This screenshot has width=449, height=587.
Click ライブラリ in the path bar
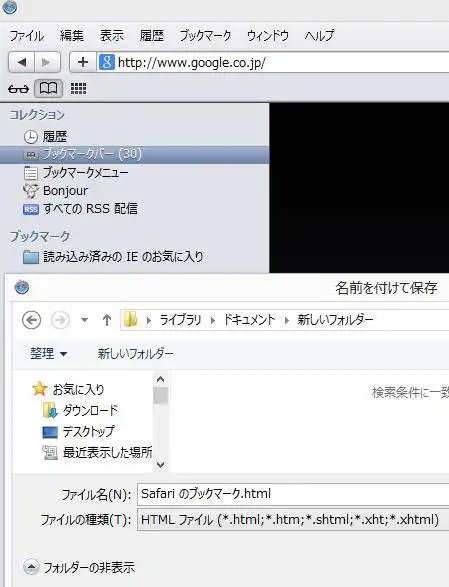[180, 320]
